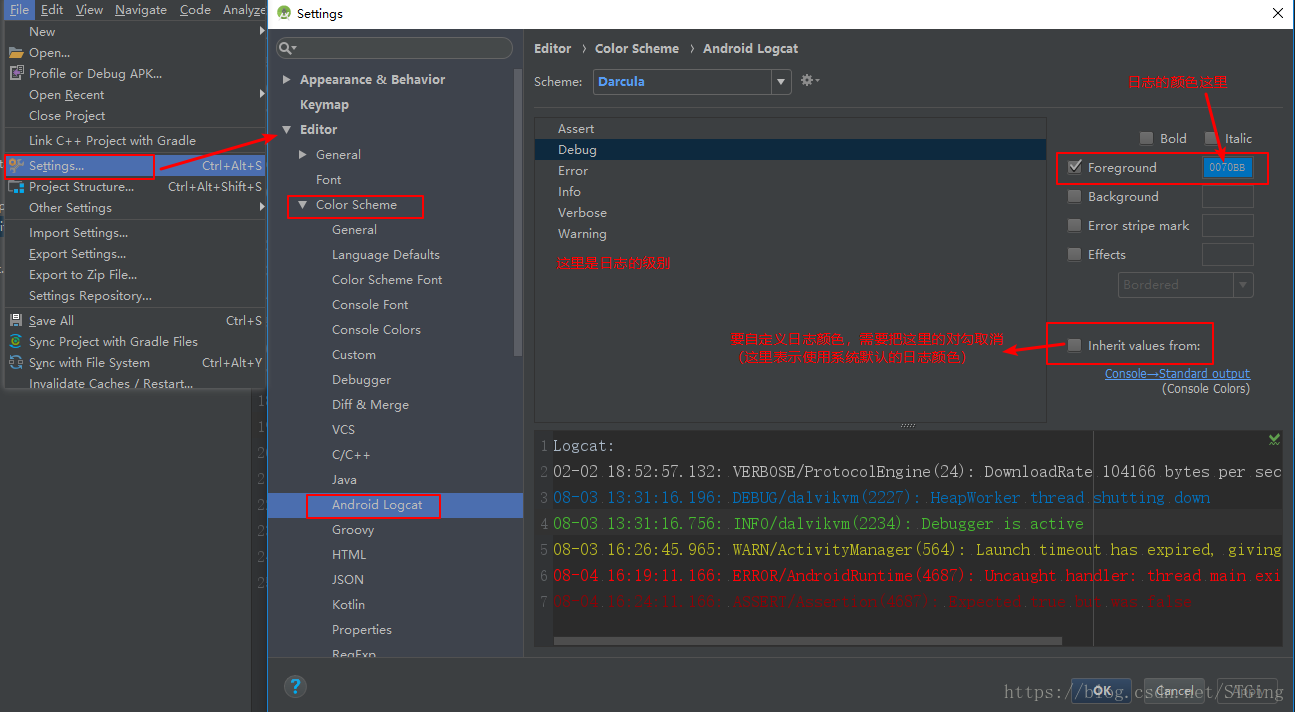
Task: Click the Save All disk icon
Action: [16, 321]
